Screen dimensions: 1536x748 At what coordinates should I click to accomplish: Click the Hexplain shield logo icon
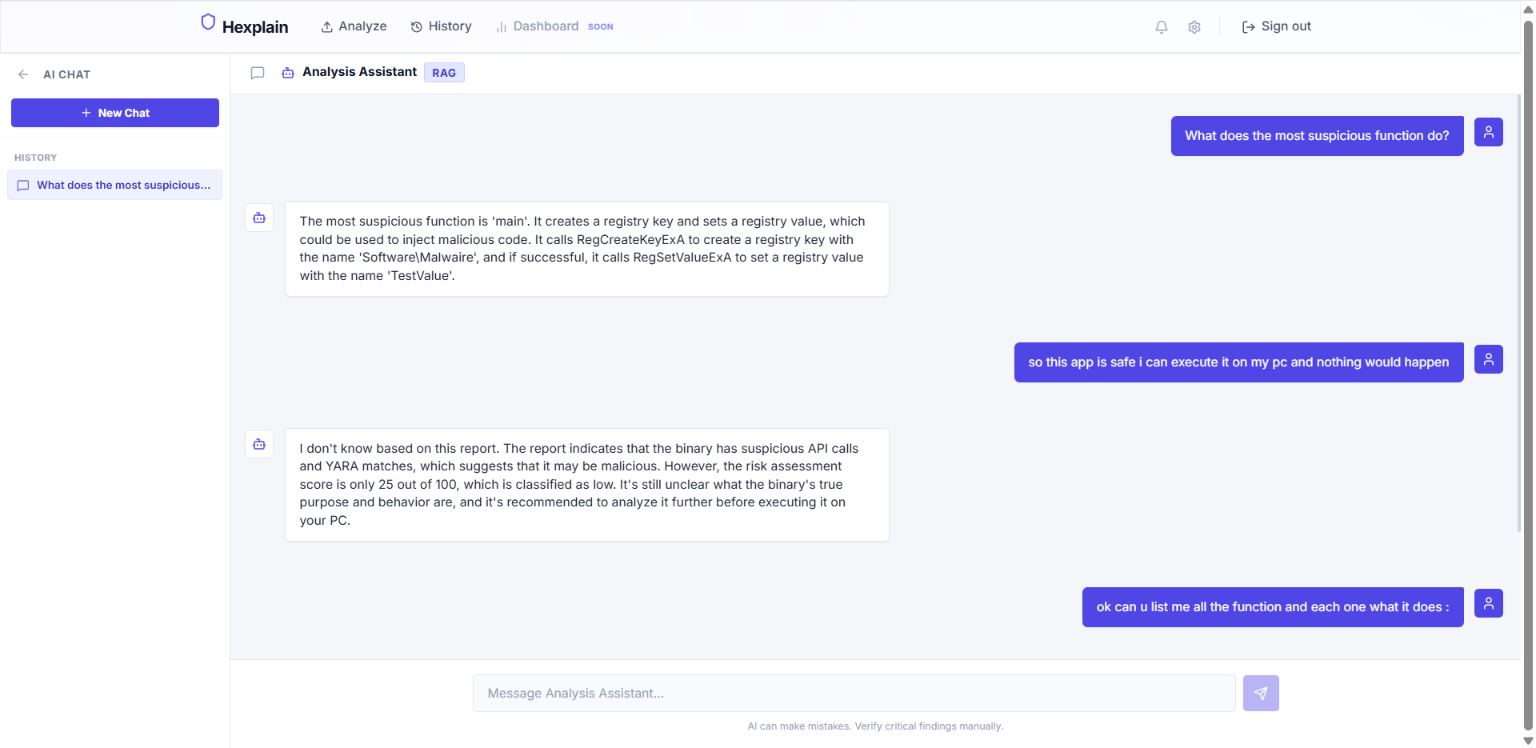coord(208,22)
